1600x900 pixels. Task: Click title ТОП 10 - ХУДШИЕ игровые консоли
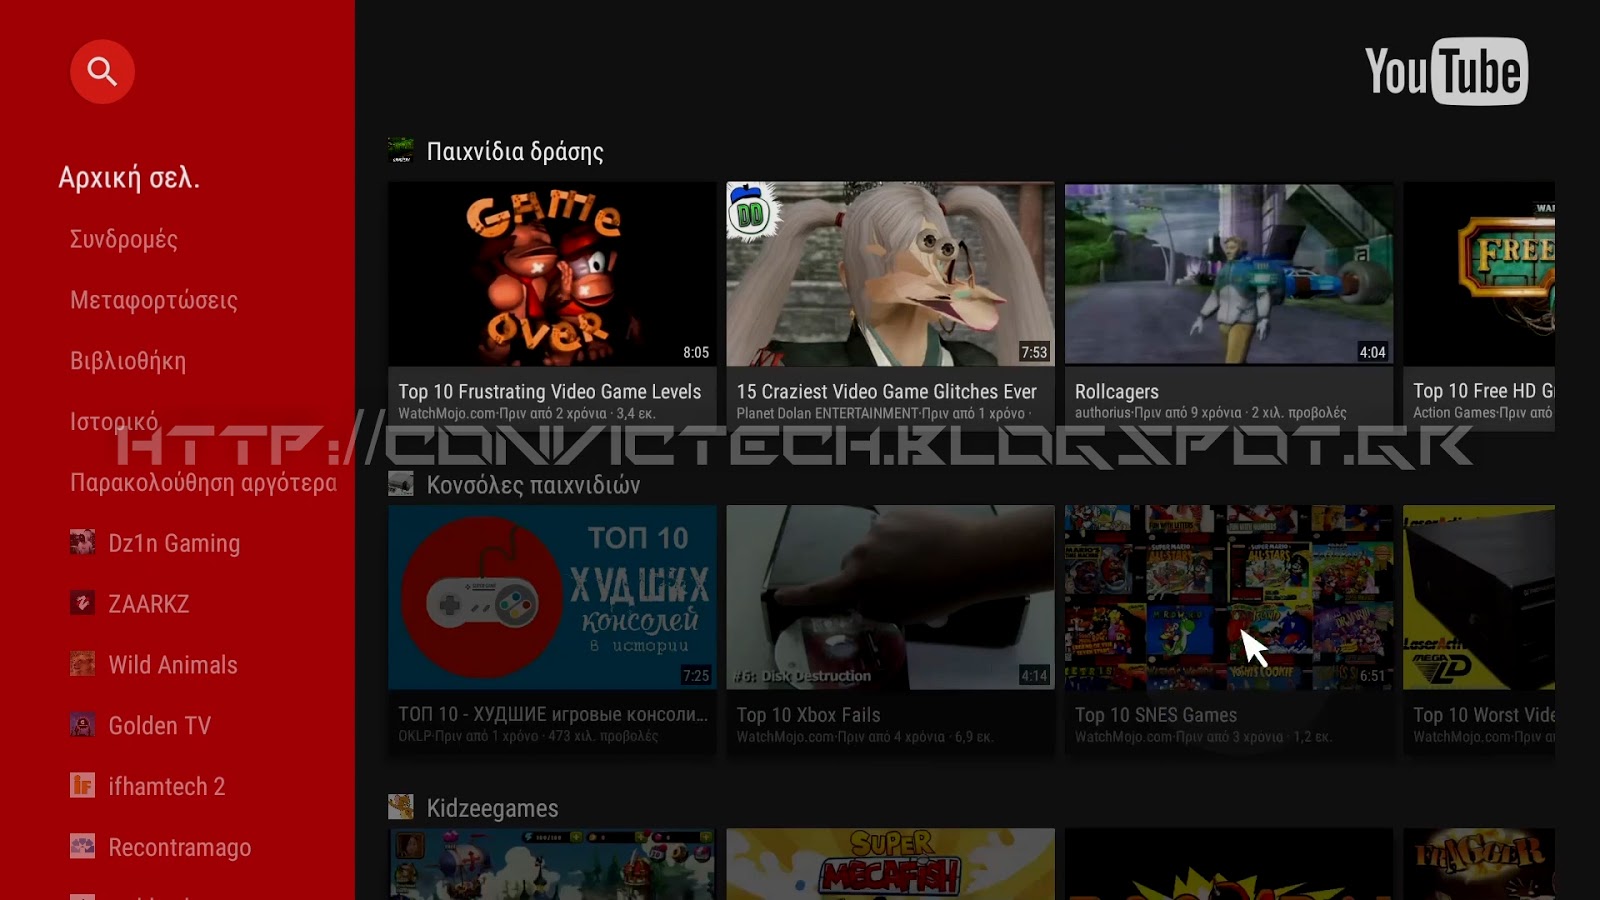click(553, 715)
